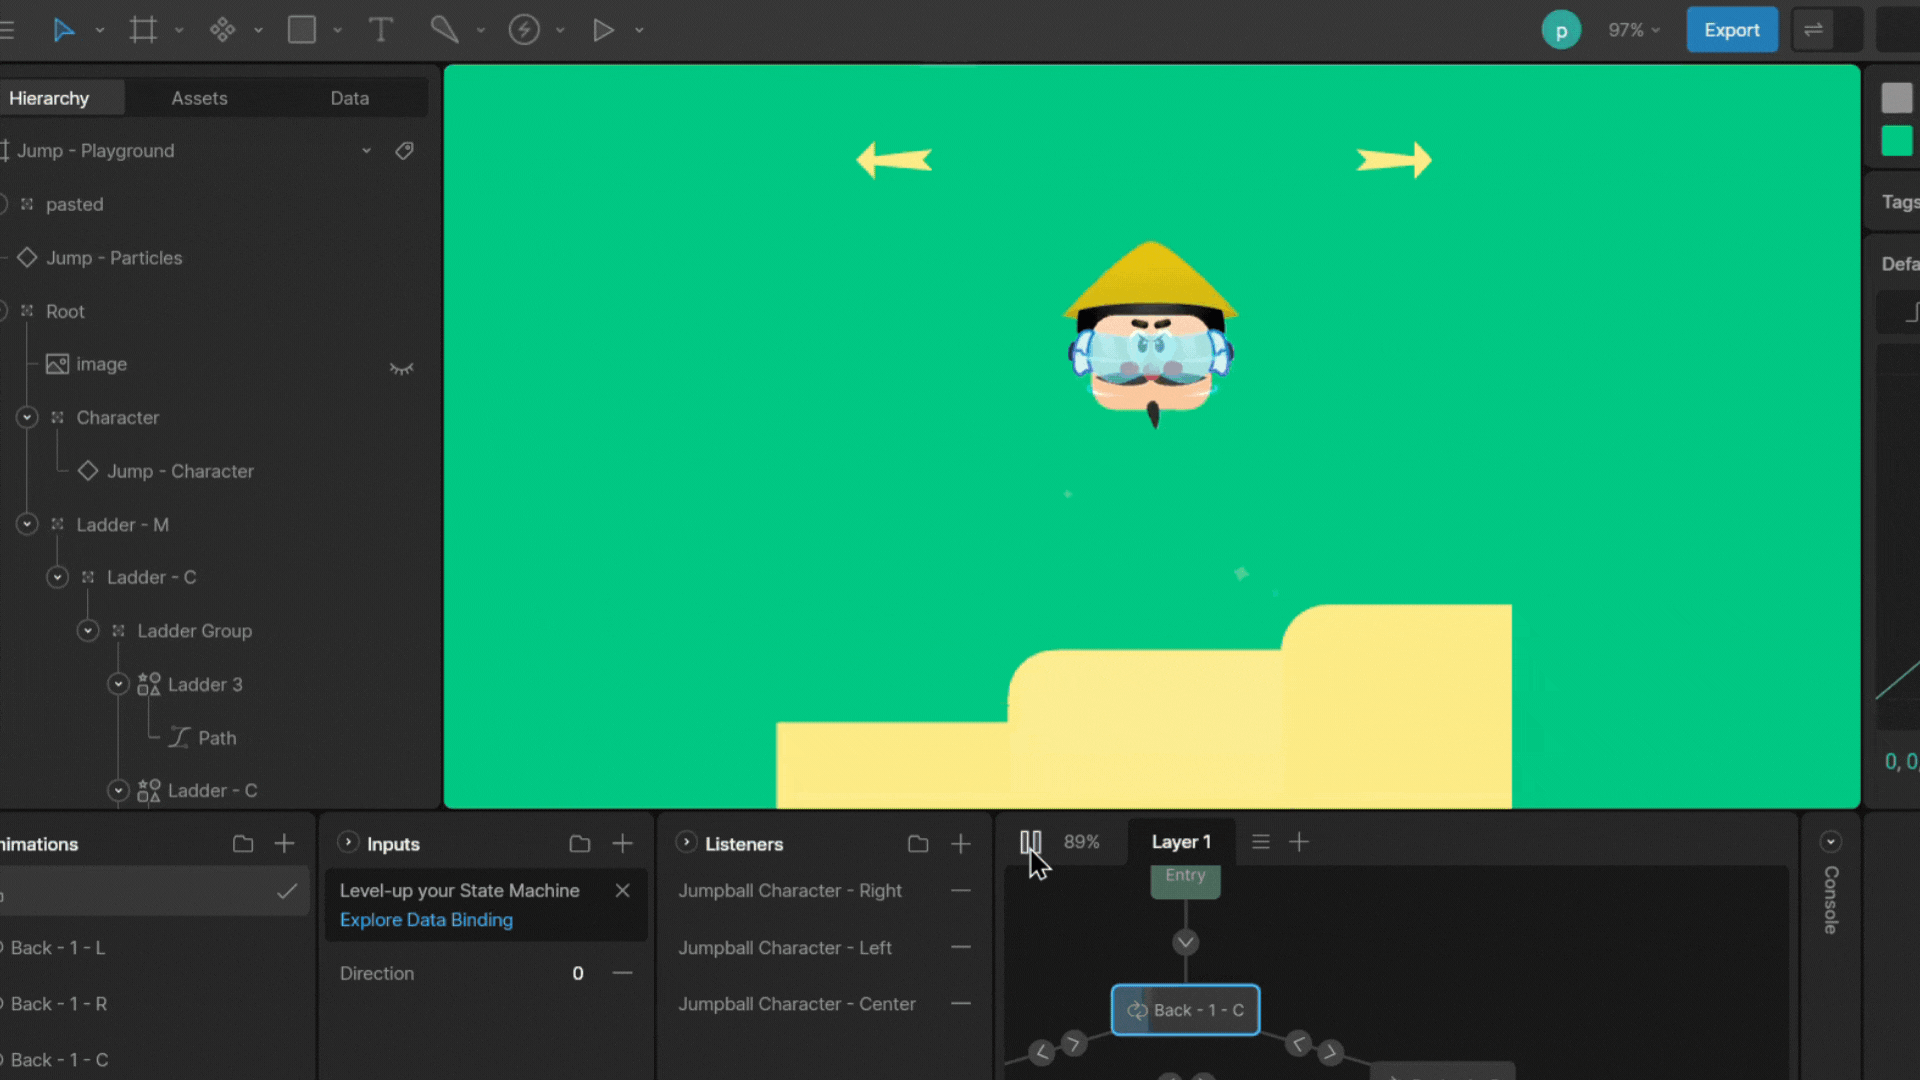Viewport: 1920px width, 1080px height.
Task: Collapse the Character group
Action: coord(27,418)
